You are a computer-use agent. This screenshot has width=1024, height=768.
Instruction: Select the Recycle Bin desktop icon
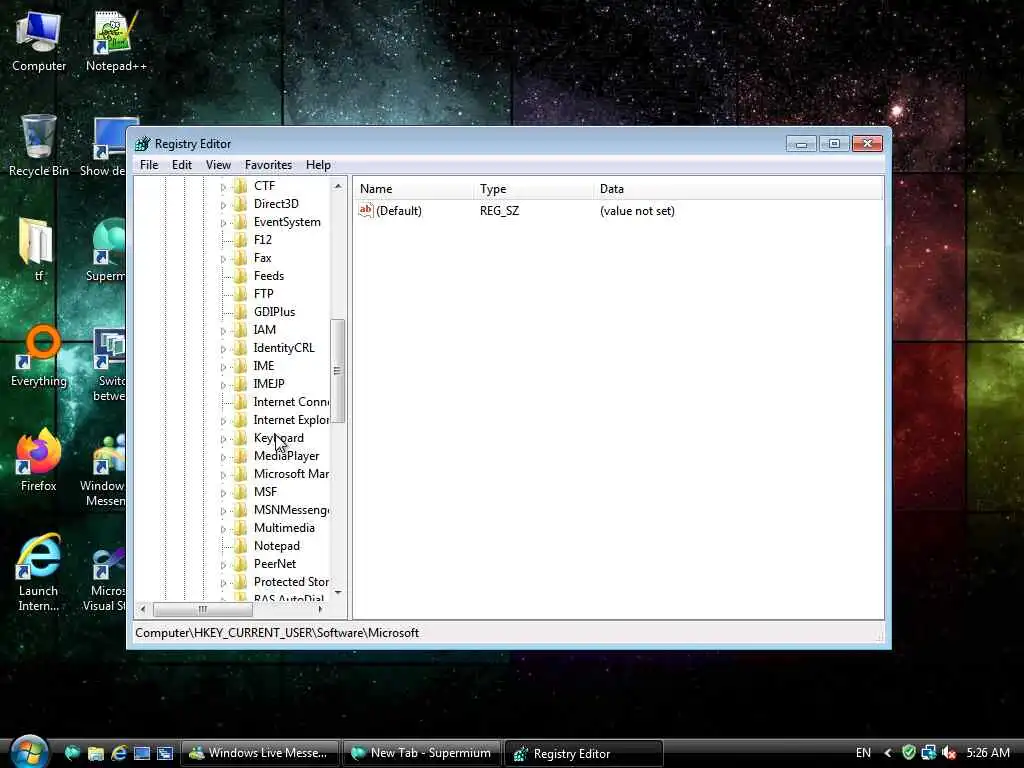pos(39,145)
